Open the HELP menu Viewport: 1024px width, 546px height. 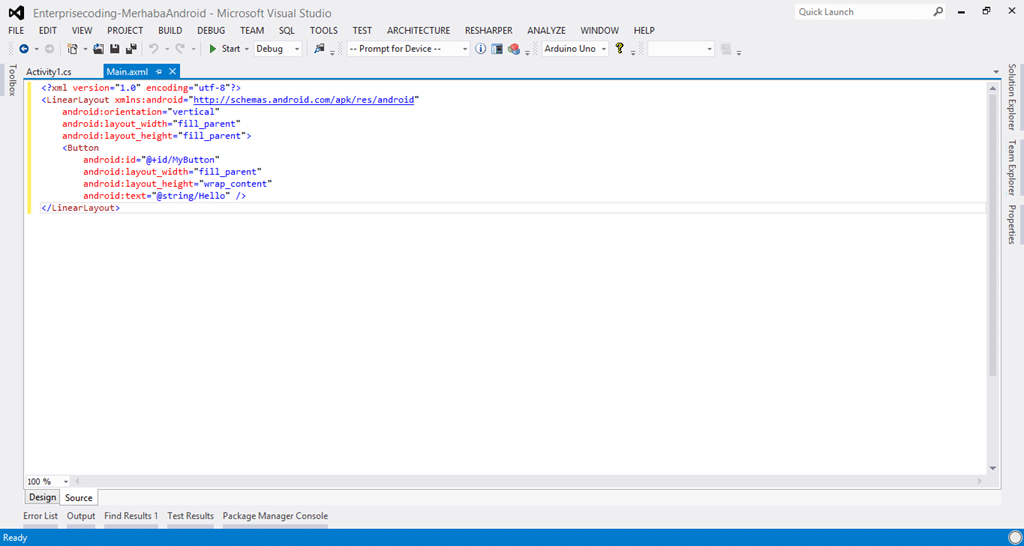[644, 31]
